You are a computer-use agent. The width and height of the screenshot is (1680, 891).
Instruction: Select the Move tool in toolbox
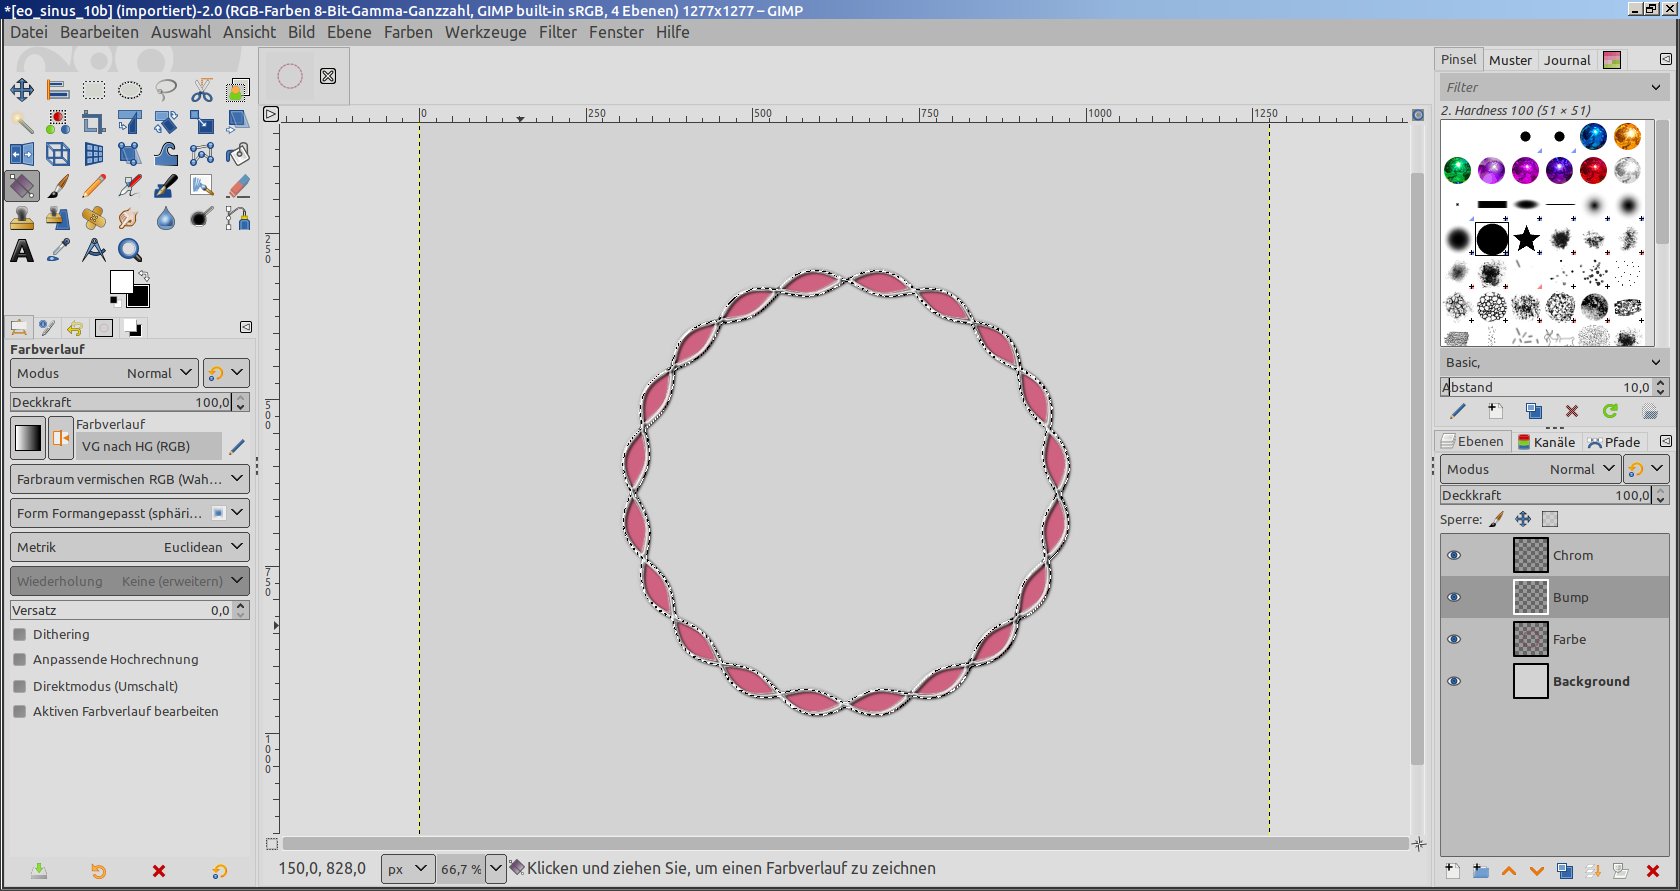point(22,91)
